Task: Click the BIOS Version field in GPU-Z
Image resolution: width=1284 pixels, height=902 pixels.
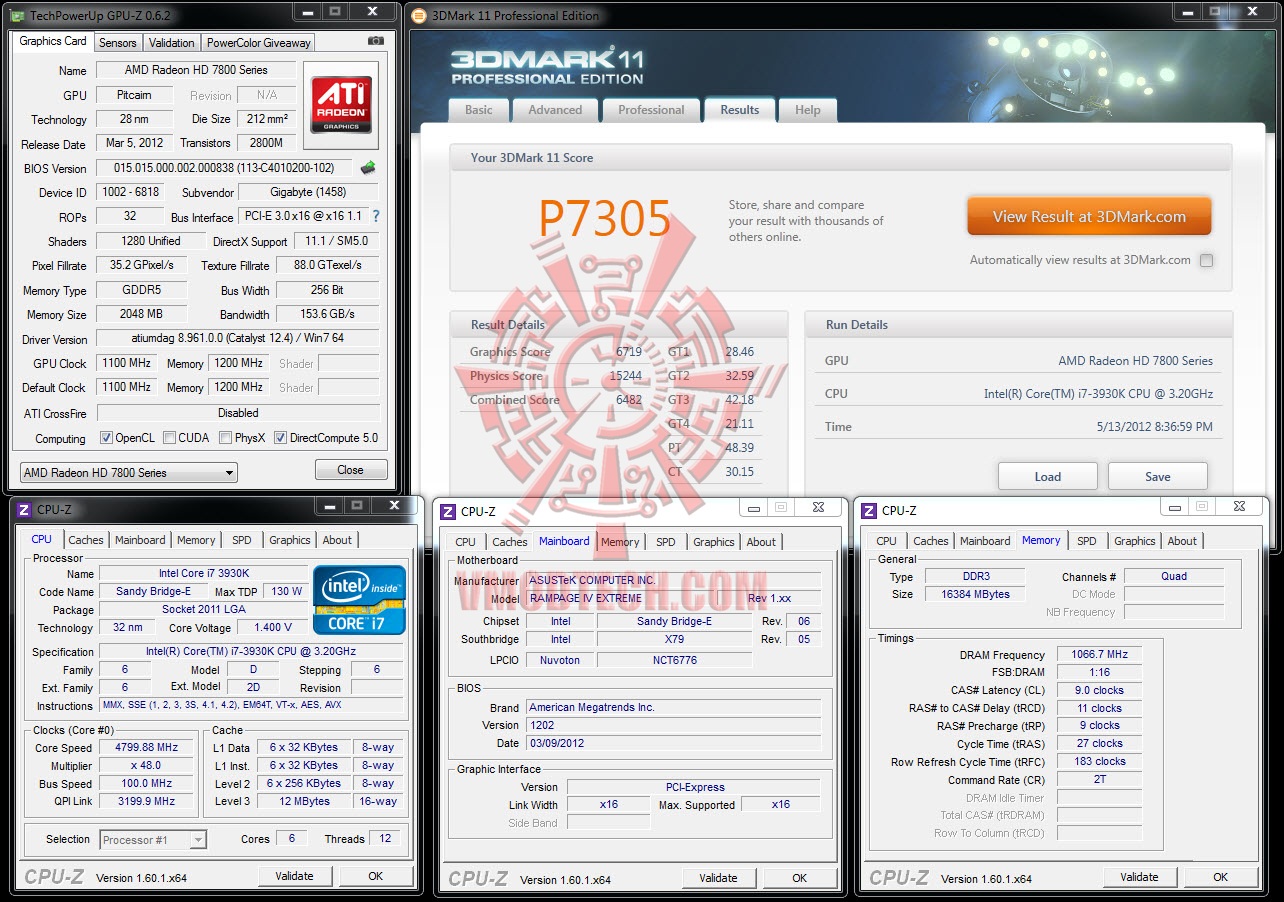Action: [226, 168]
